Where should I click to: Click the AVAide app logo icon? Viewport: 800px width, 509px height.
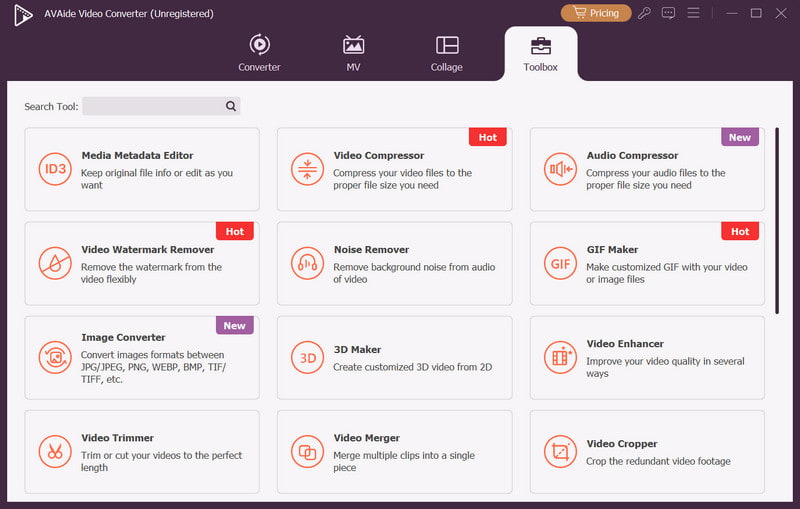(x=23, y=14)
